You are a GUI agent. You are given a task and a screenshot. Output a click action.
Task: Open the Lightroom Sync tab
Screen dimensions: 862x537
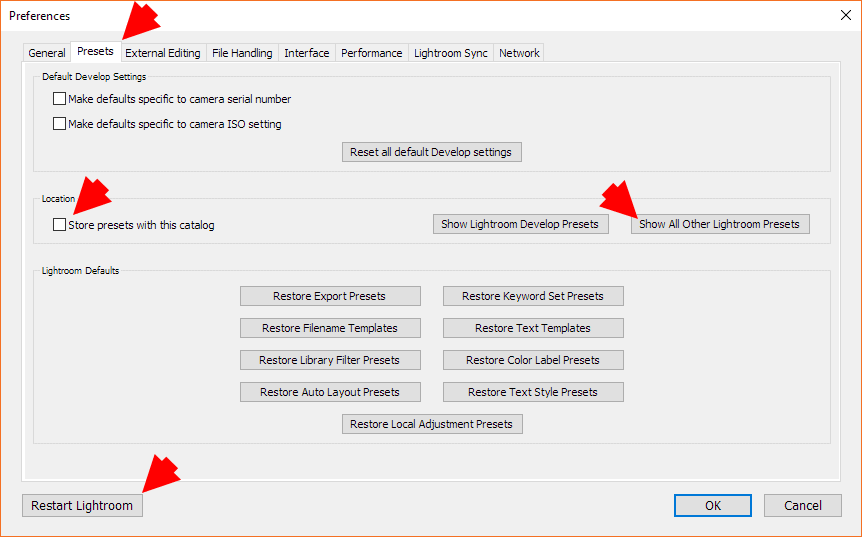coord(451,53)
